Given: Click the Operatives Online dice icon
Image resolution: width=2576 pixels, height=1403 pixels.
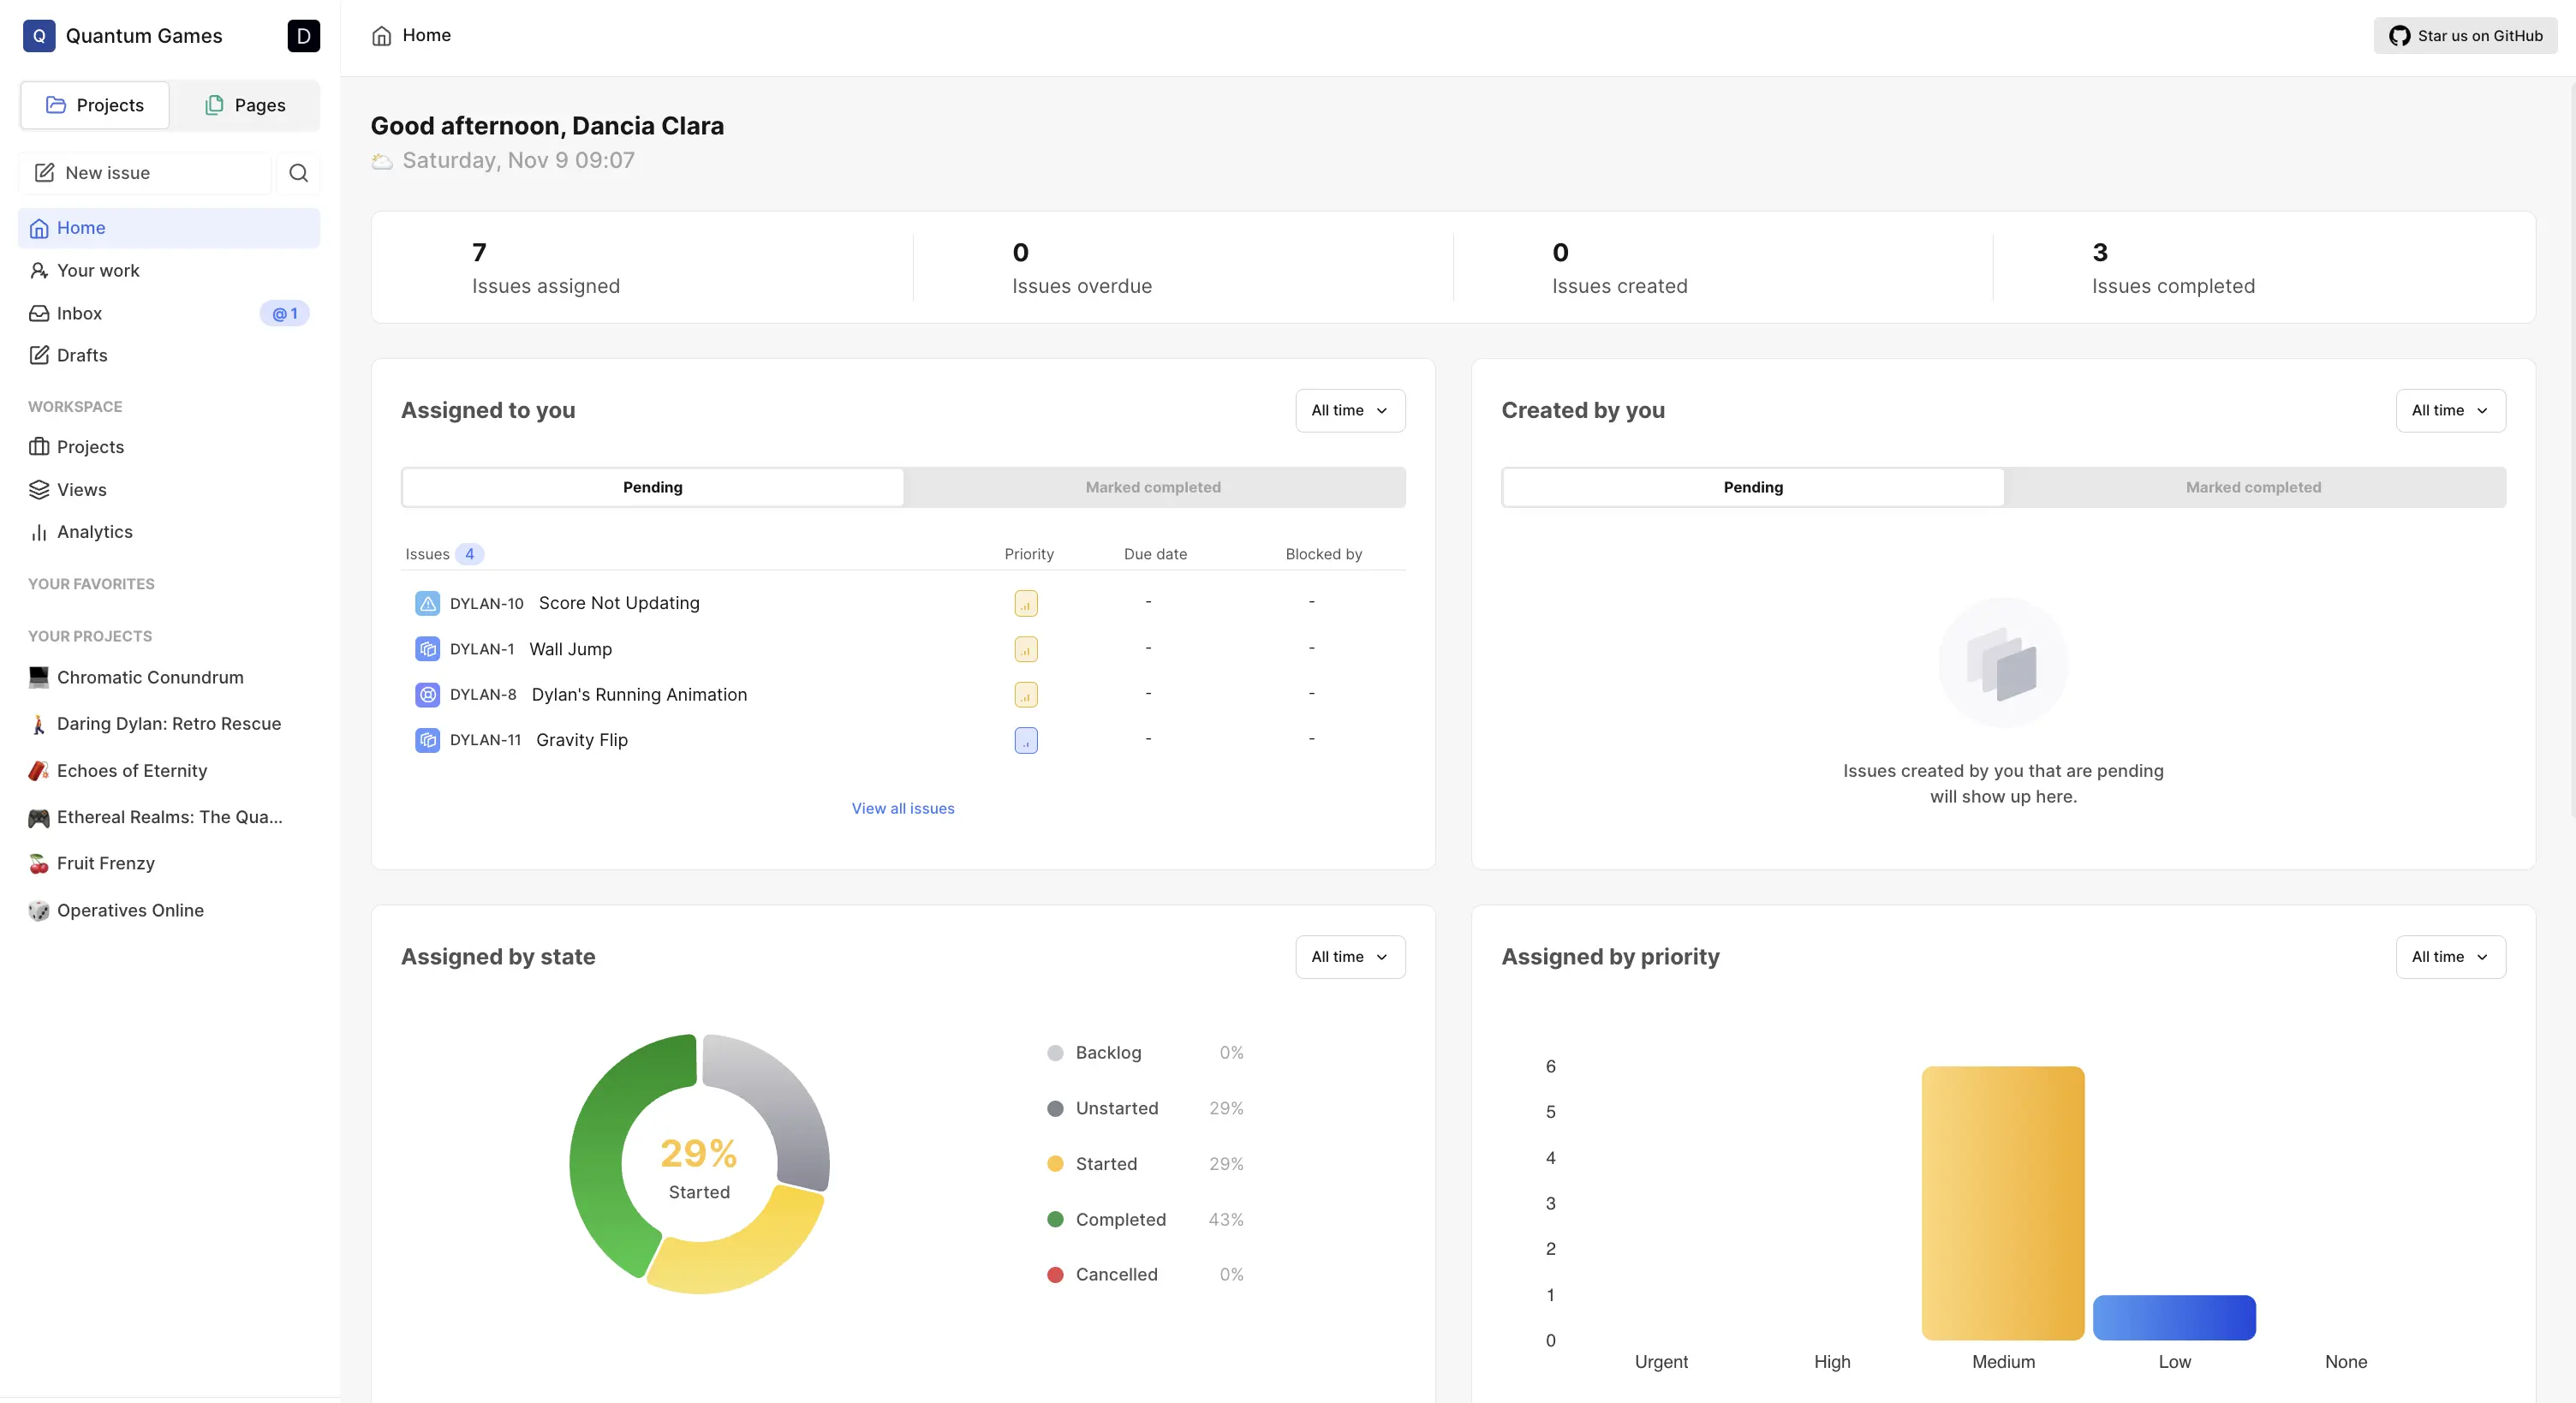Looking at the screenshot, I should click(x=39, y=910).
